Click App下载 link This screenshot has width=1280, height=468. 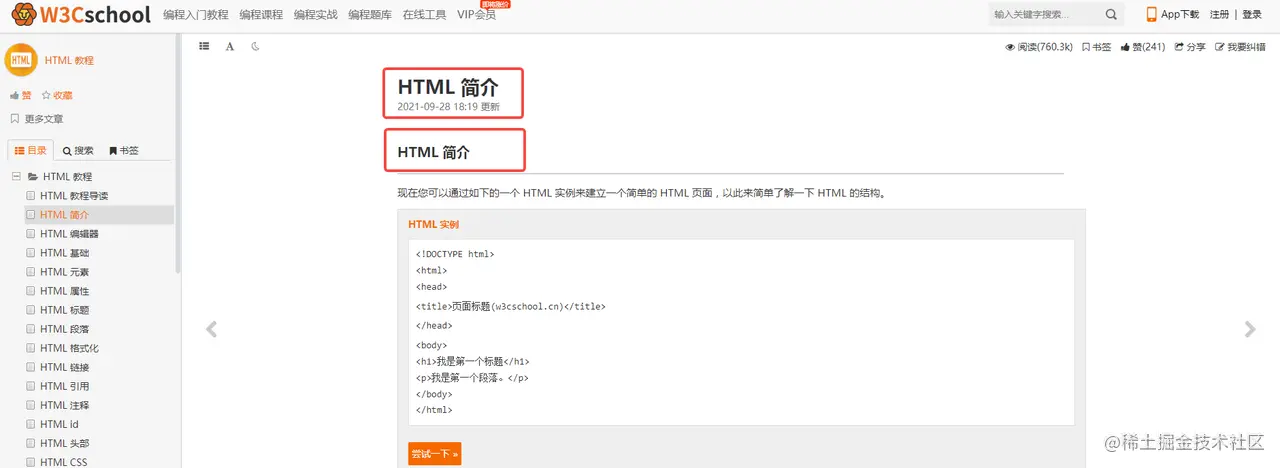pos(1180,15)
